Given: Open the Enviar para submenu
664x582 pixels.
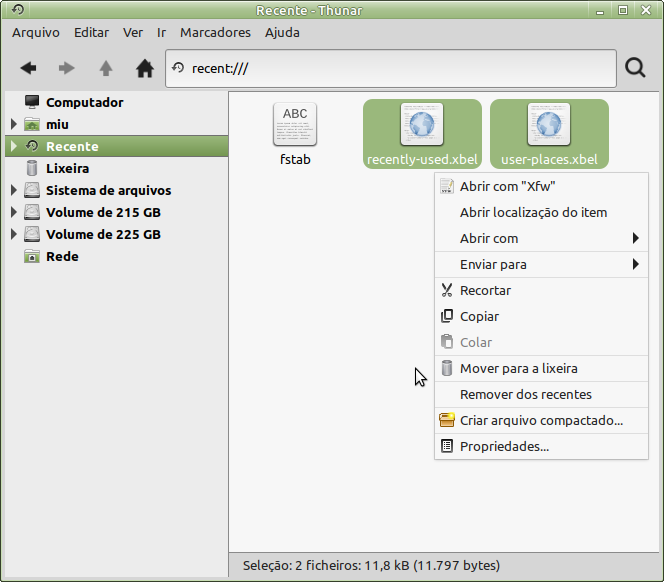Looking at the screenshot, I should 541,265.
